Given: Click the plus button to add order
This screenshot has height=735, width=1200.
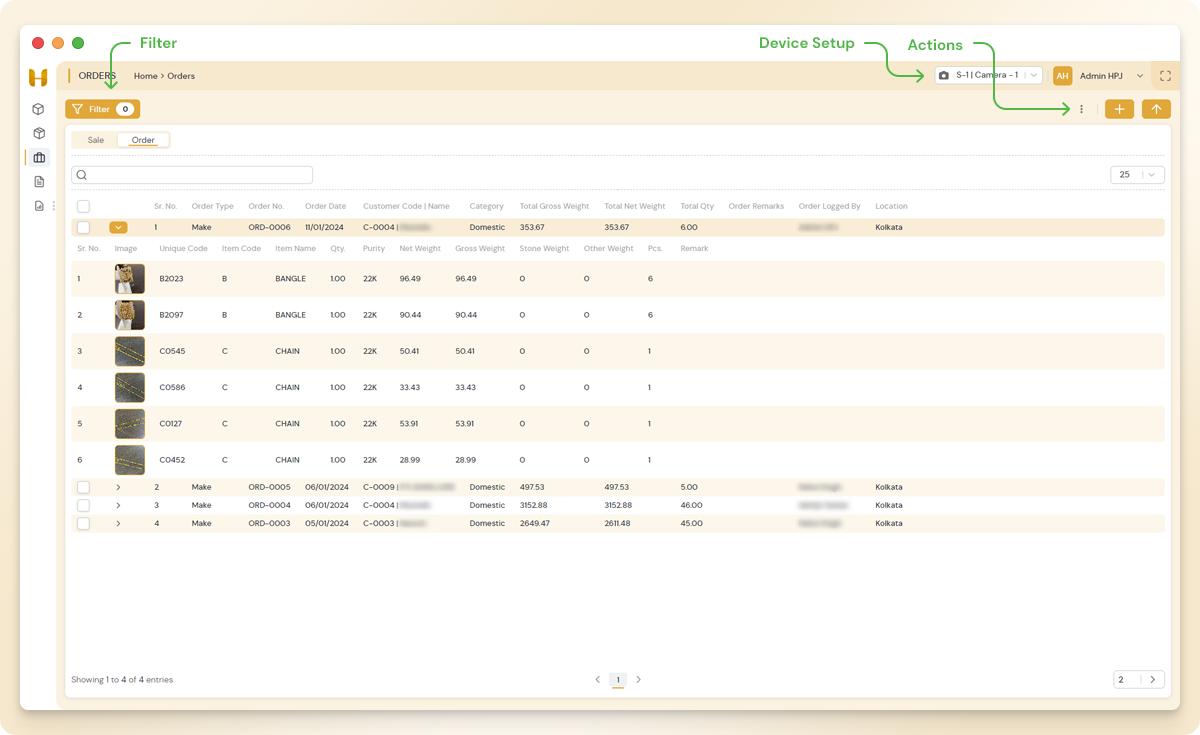Looking at the screenshot, I should point(1119,109).
